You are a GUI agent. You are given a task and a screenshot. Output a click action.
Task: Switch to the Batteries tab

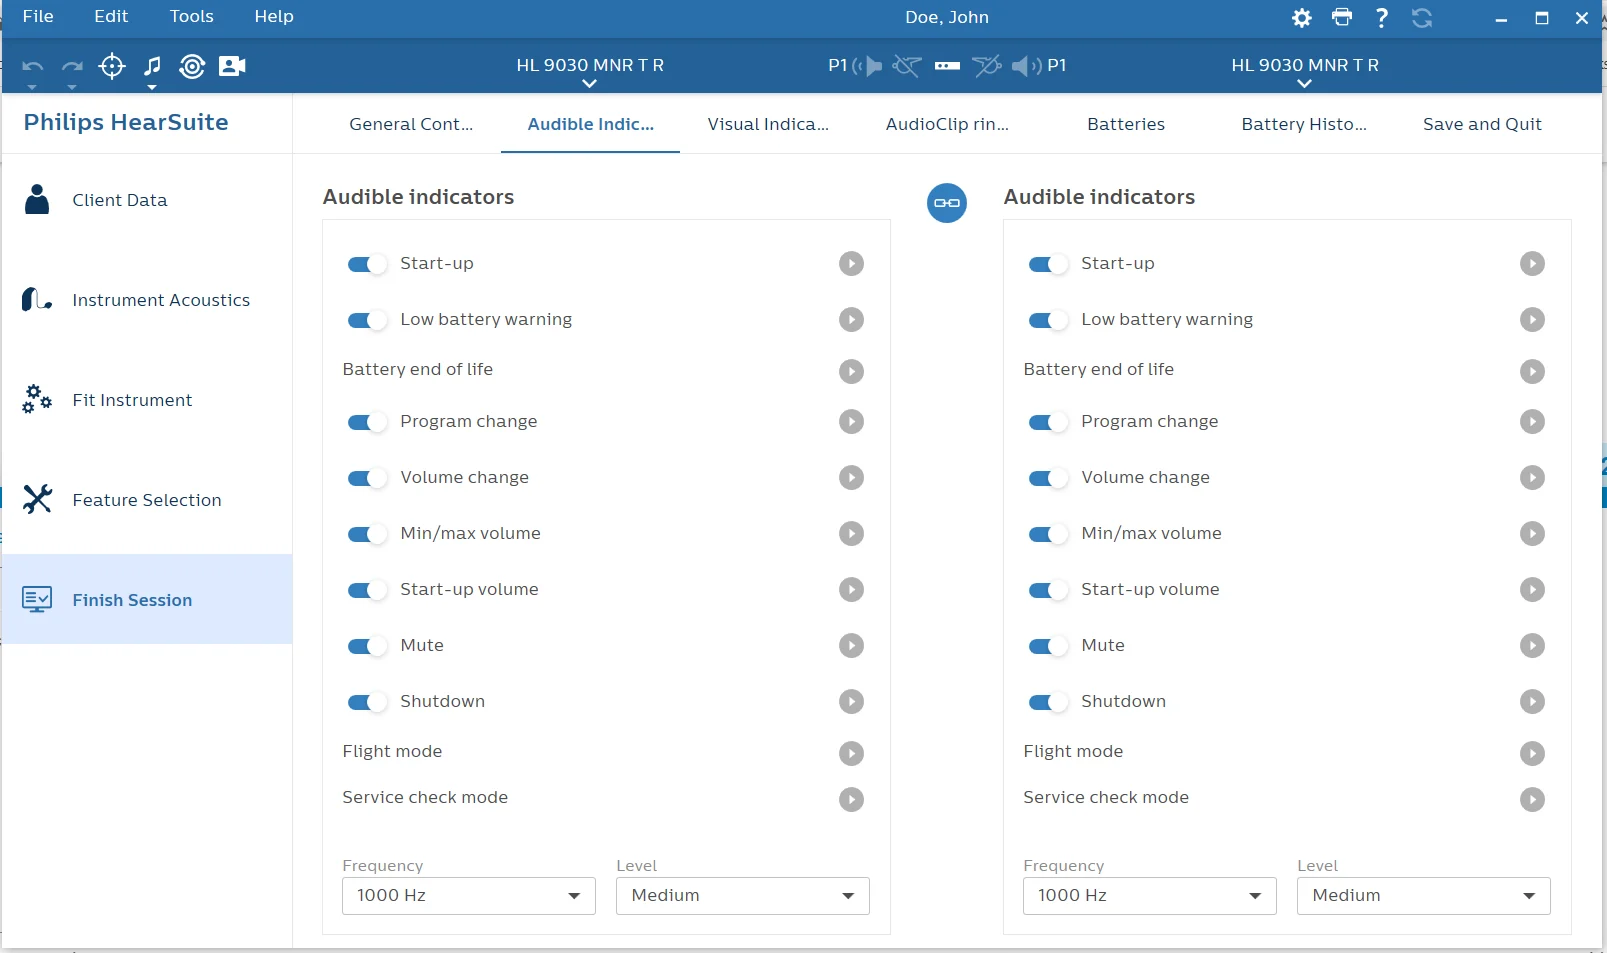point(1126,124)
